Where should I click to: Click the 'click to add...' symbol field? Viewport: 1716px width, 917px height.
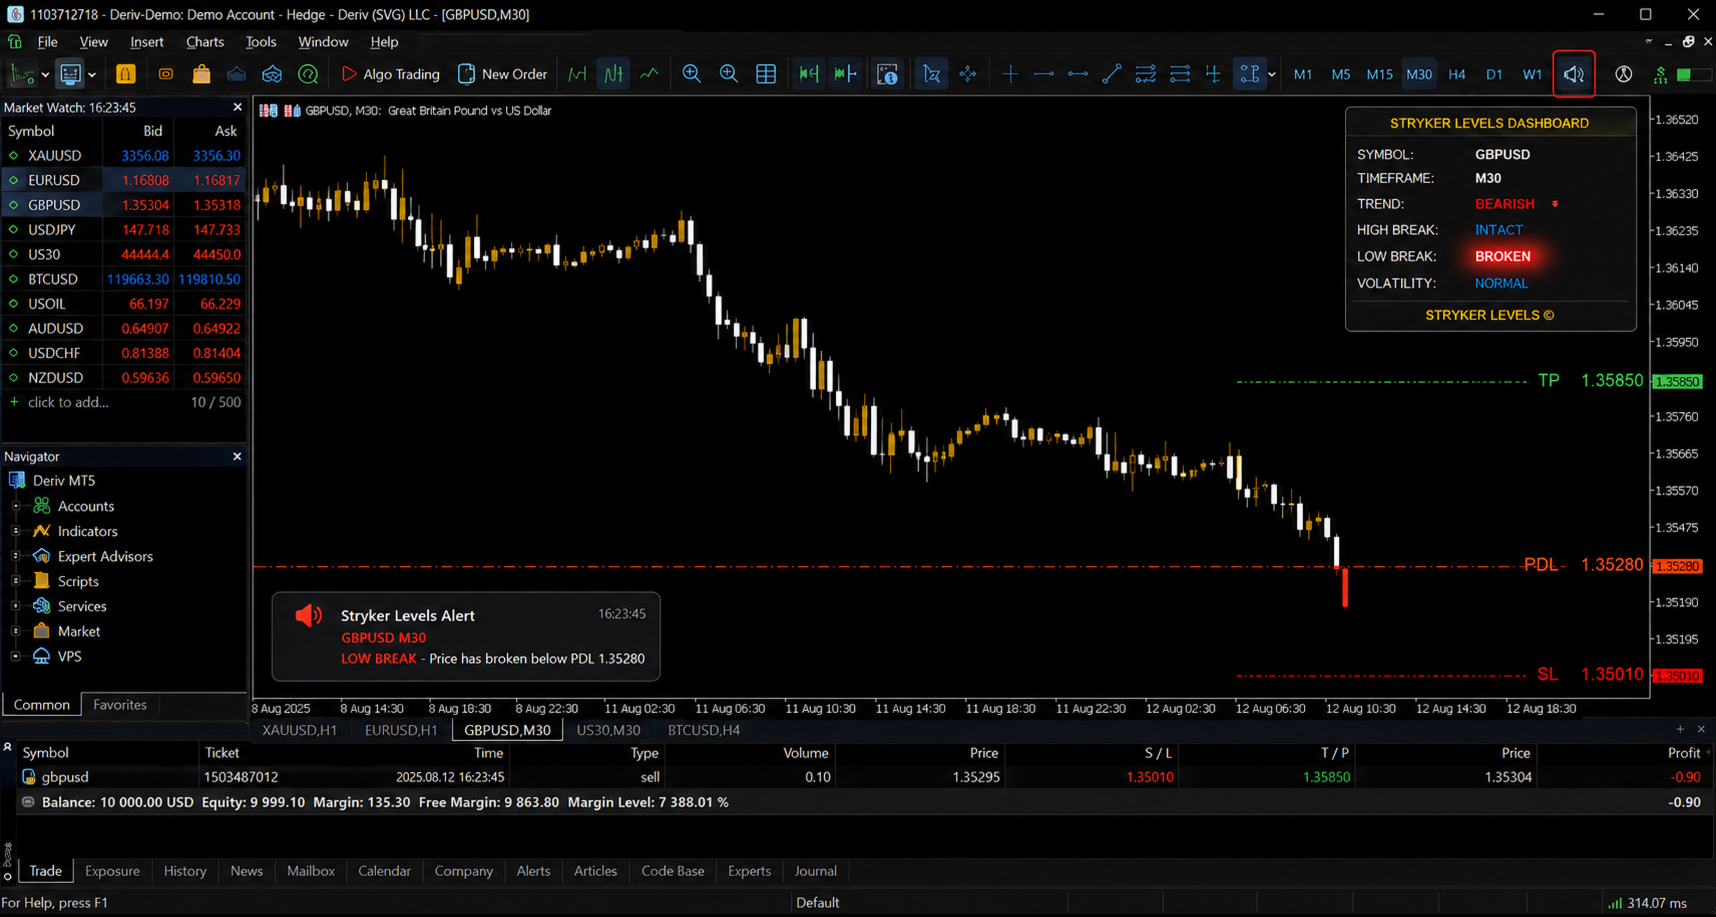pos(68,402)
